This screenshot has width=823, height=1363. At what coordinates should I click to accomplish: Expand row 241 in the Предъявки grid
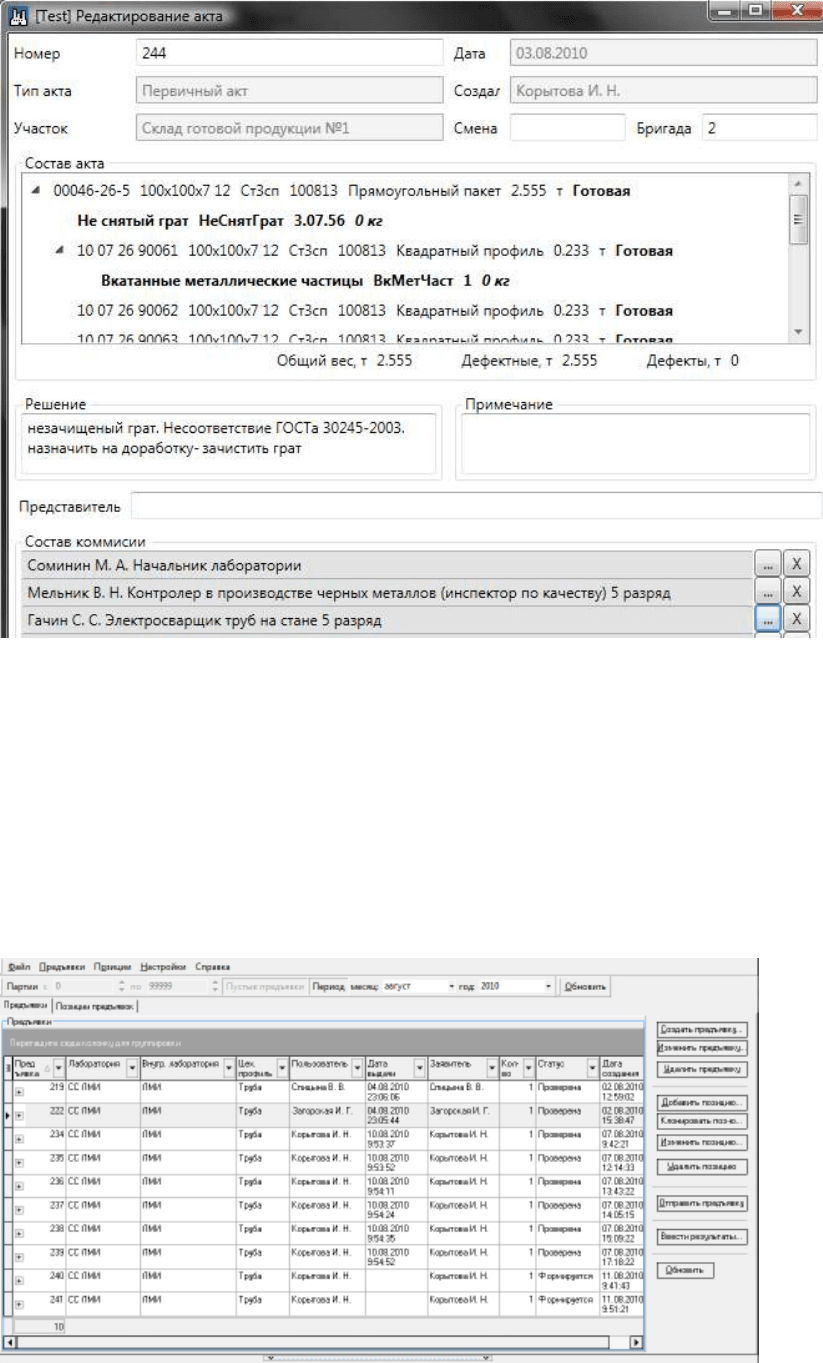pyautogui.click(x=19, y=1303)
